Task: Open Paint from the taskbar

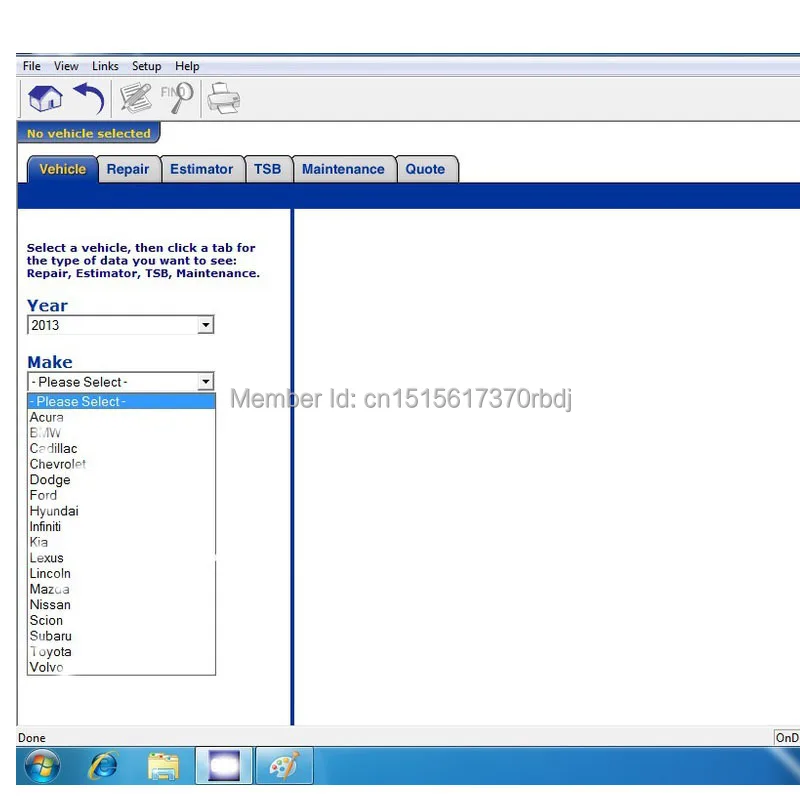Action: click(x=284, y=765)
